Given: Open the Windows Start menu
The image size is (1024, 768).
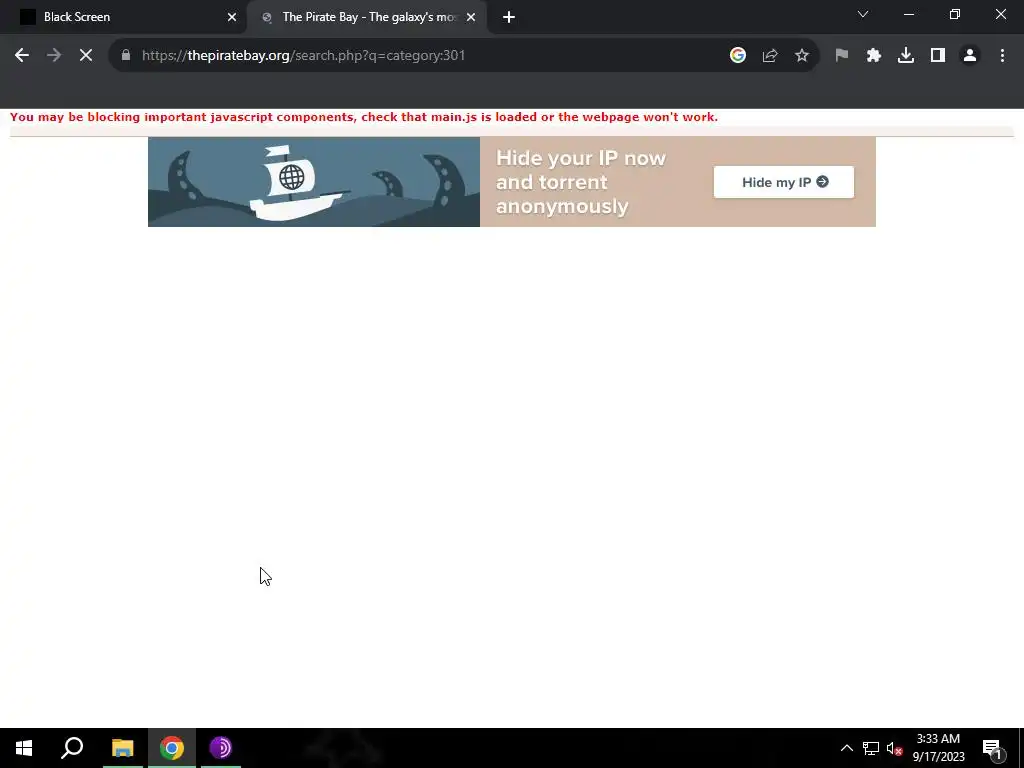Looking at the screenshot, I should 24,748.
